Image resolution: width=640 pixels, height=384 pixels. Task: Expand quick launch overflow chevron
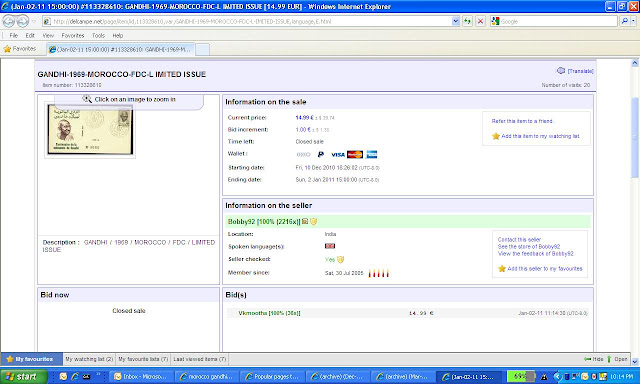tap(98, 374)
